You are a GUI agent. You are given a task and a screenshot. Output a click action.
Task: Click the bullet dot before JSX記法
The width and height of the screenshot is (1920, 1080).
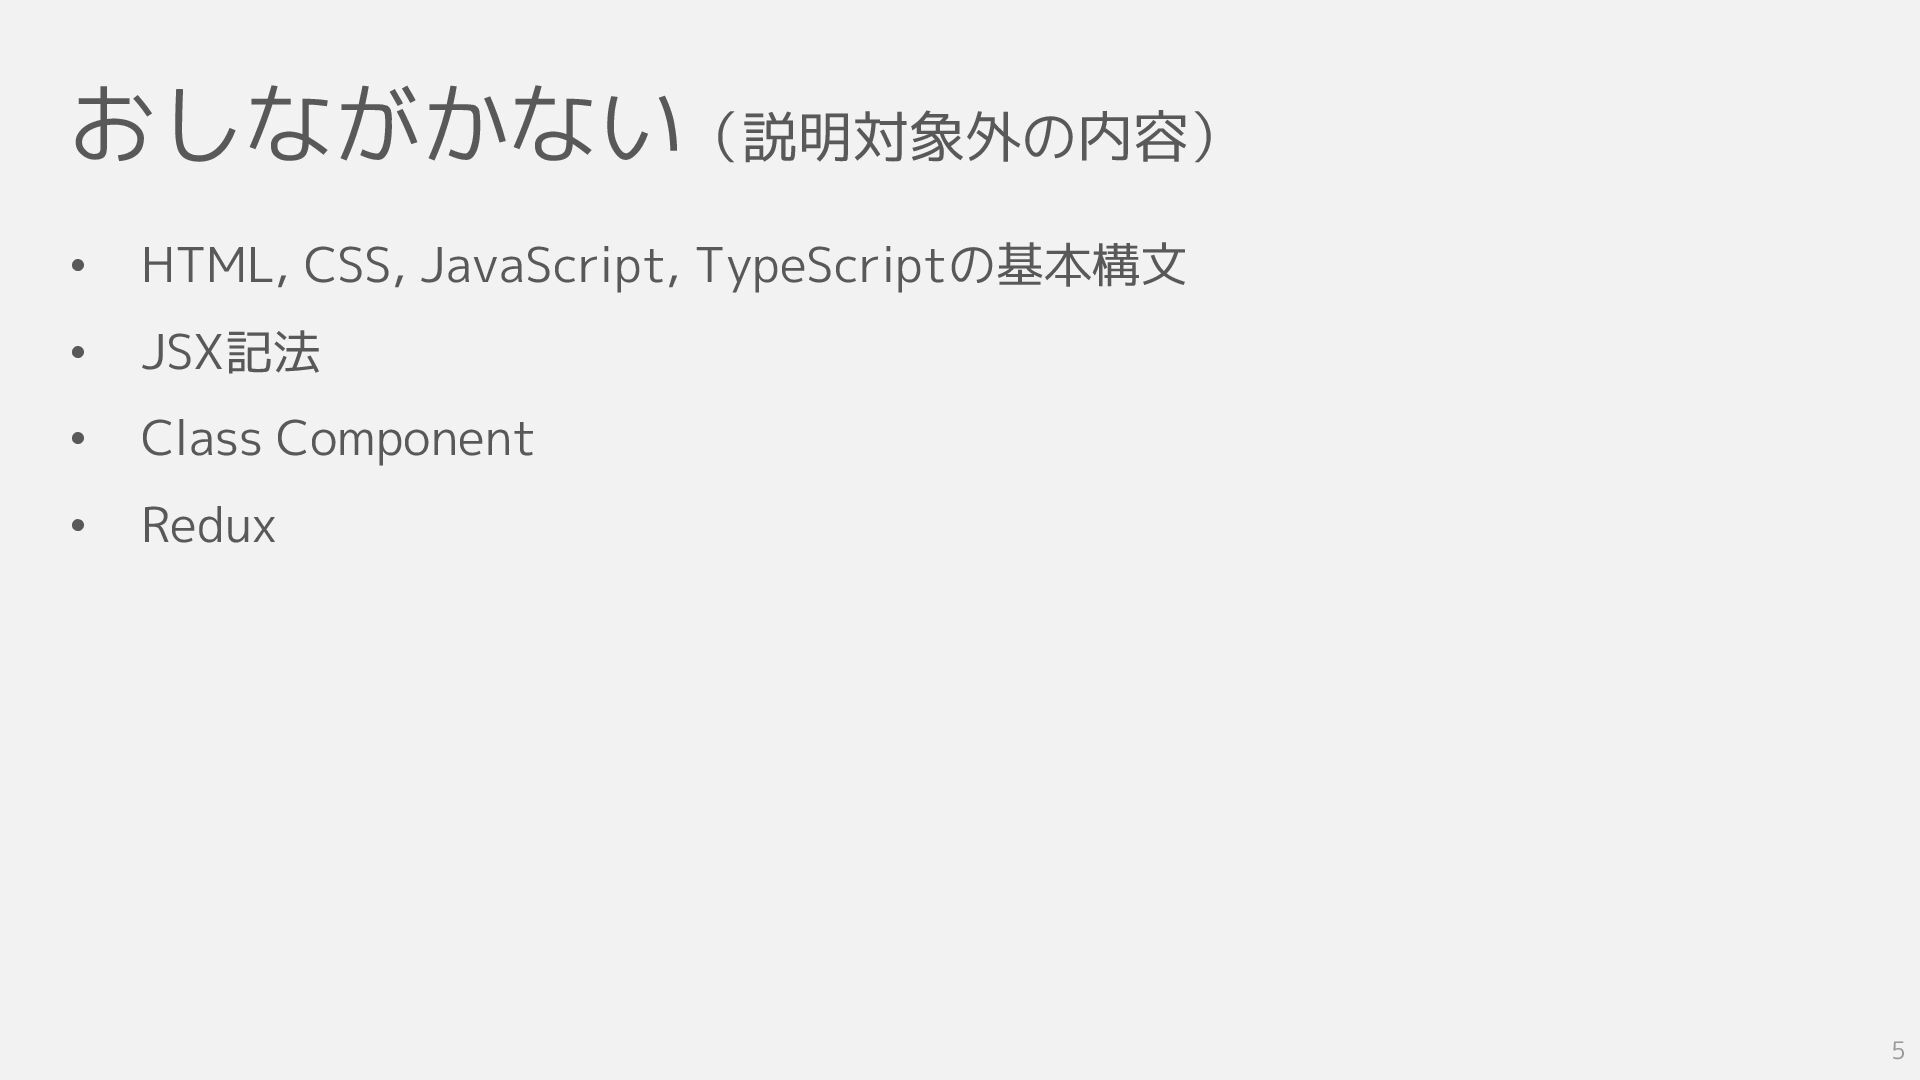tap(79, 354)
